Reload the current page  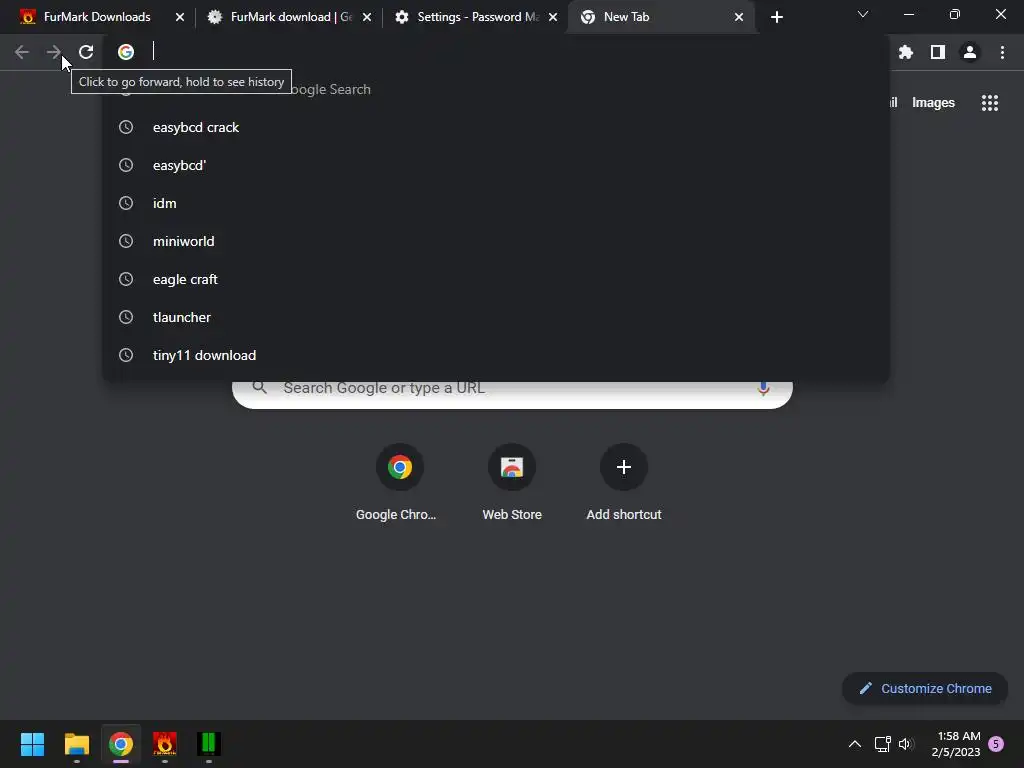(86, 52)
